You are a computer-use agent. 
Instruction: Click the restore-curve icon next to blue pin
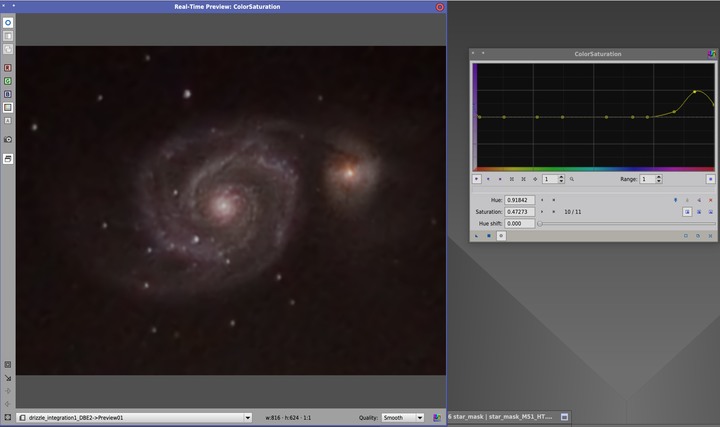[687, 200]
